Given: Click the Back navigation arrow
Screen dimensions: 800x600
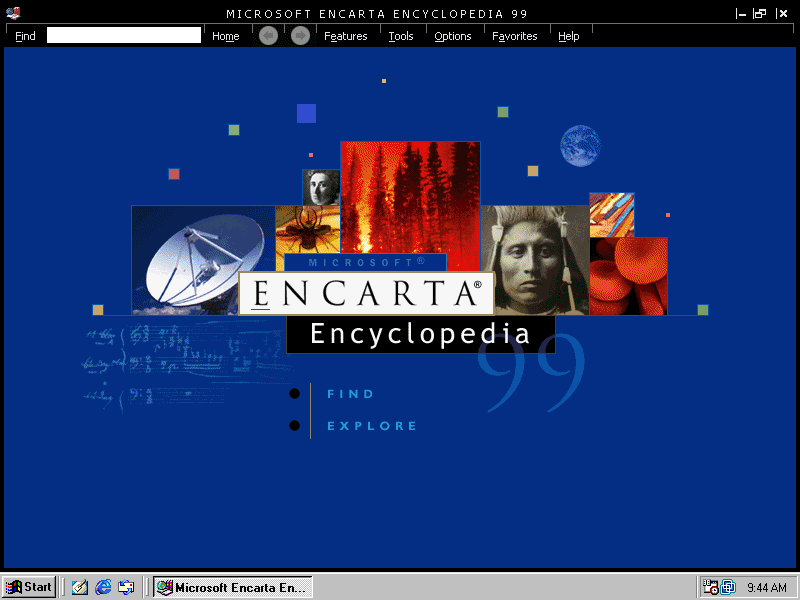Looking at the screenshot, I should 267,35.
